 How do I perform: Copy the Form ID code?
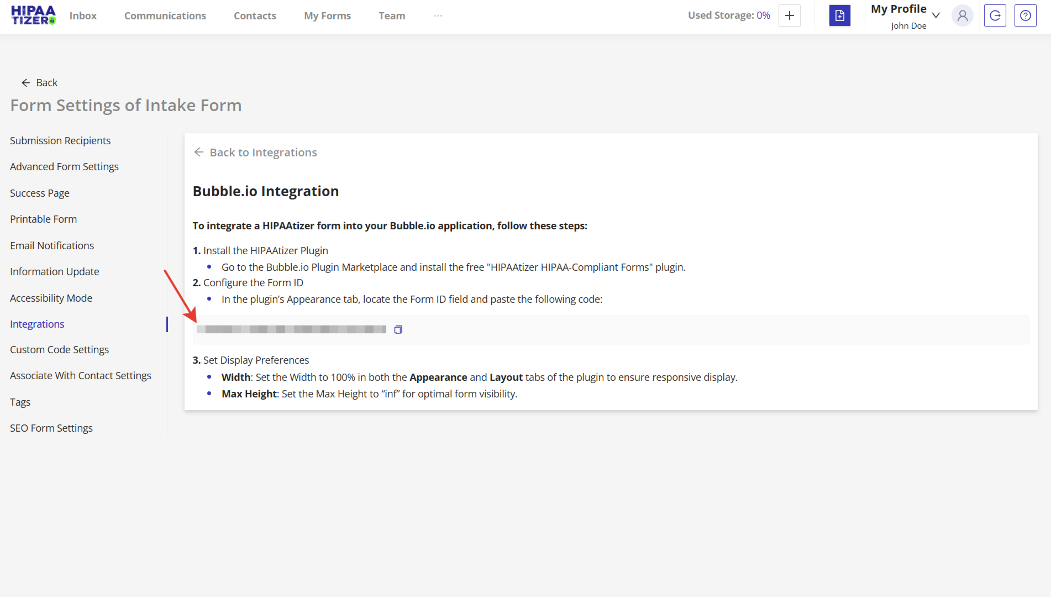(x=397, y=328)
